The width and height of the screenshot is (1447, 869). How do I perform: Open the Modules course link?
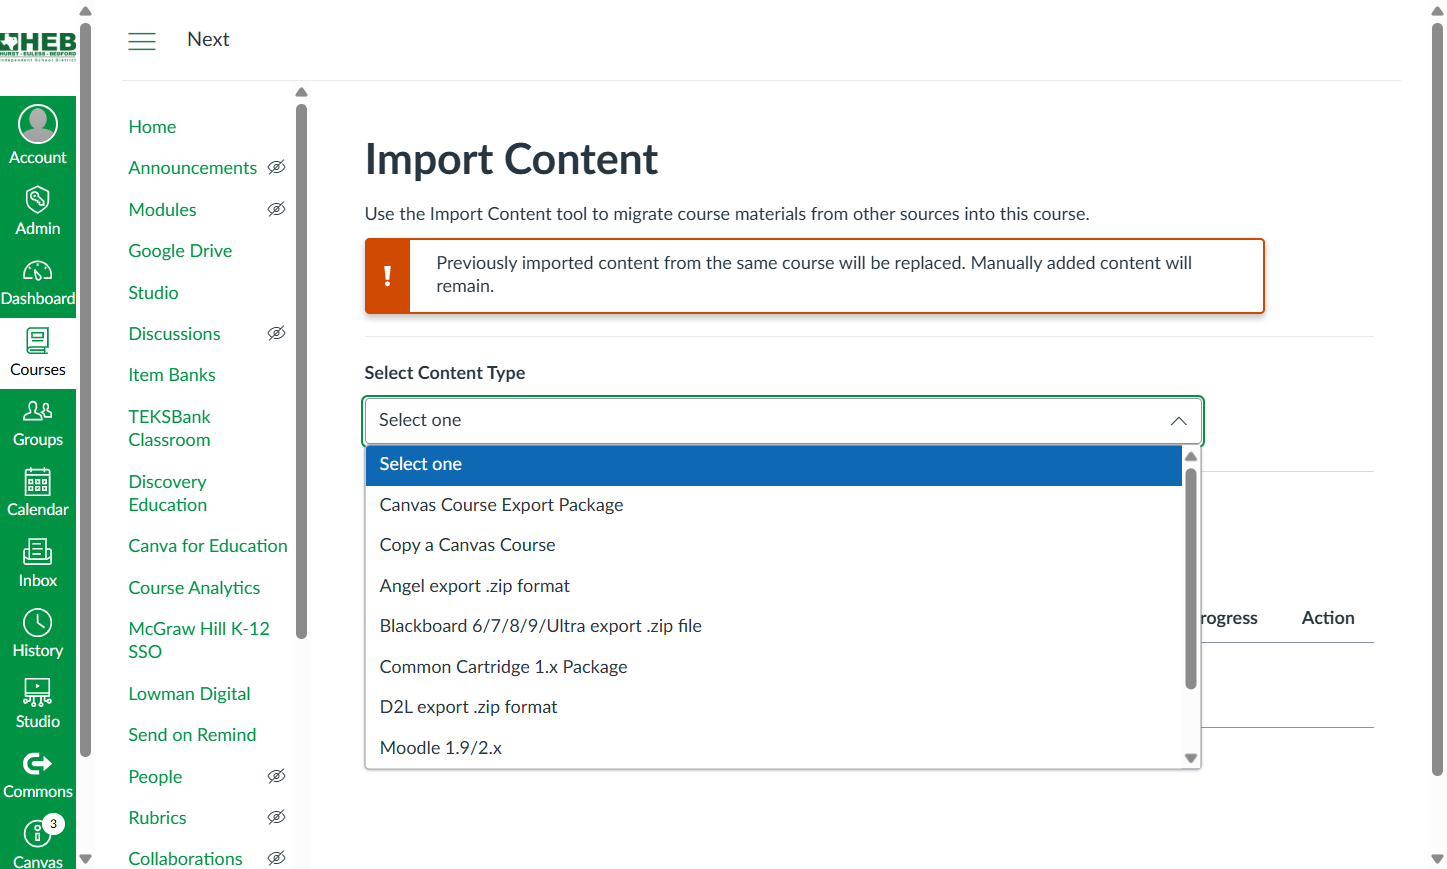(x=163, y=210)
